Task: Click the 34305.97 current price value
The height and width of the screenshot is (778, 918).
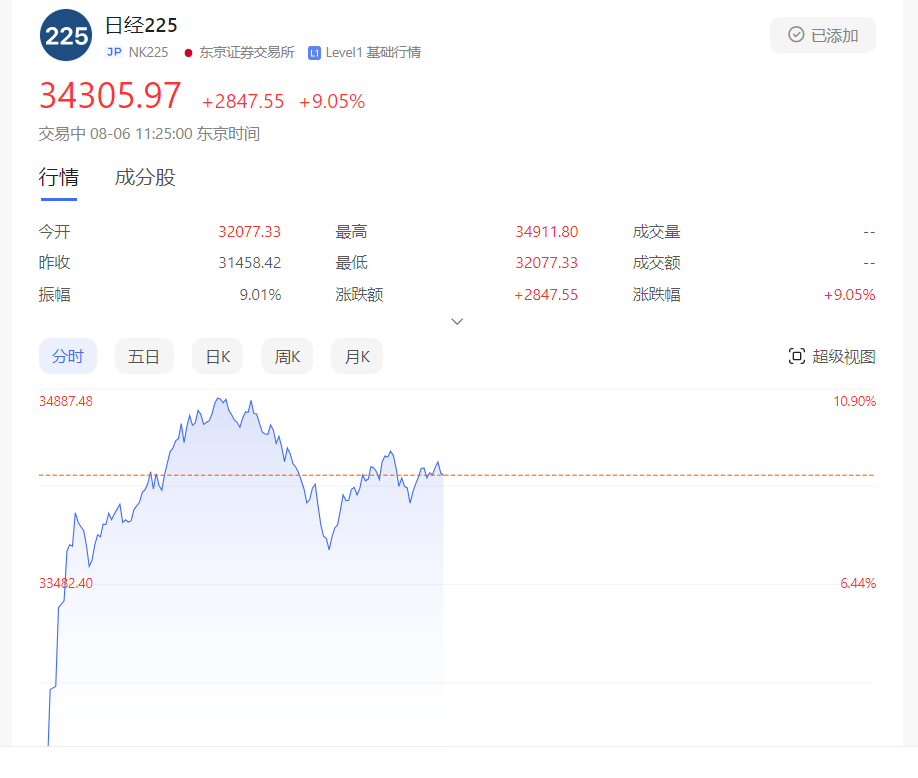Action: [x=110, y=96]
